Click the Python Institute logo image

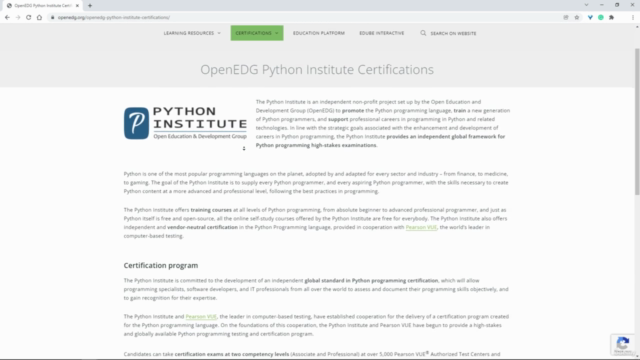pos(185,123)
